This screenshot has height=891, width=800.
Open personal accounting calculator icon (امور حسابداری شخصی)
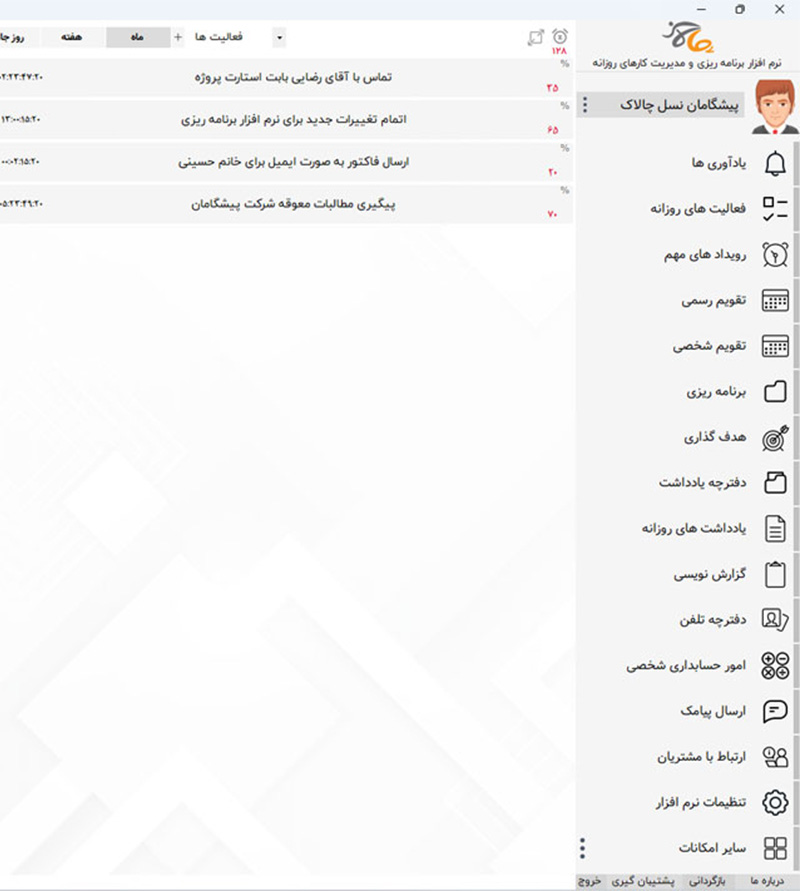pyautogui.click(x=775, y=665)
